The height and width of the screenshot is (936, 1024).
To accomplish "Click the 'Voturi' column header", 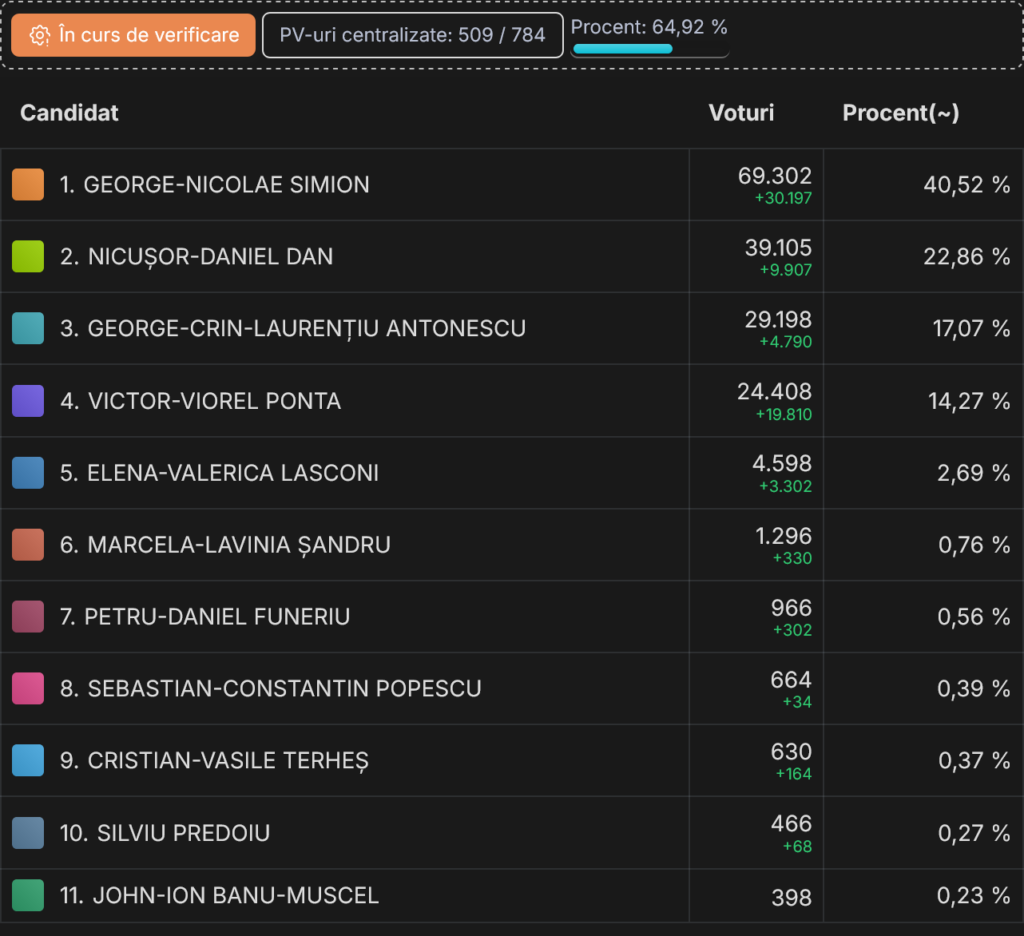I will click(741, 113).
